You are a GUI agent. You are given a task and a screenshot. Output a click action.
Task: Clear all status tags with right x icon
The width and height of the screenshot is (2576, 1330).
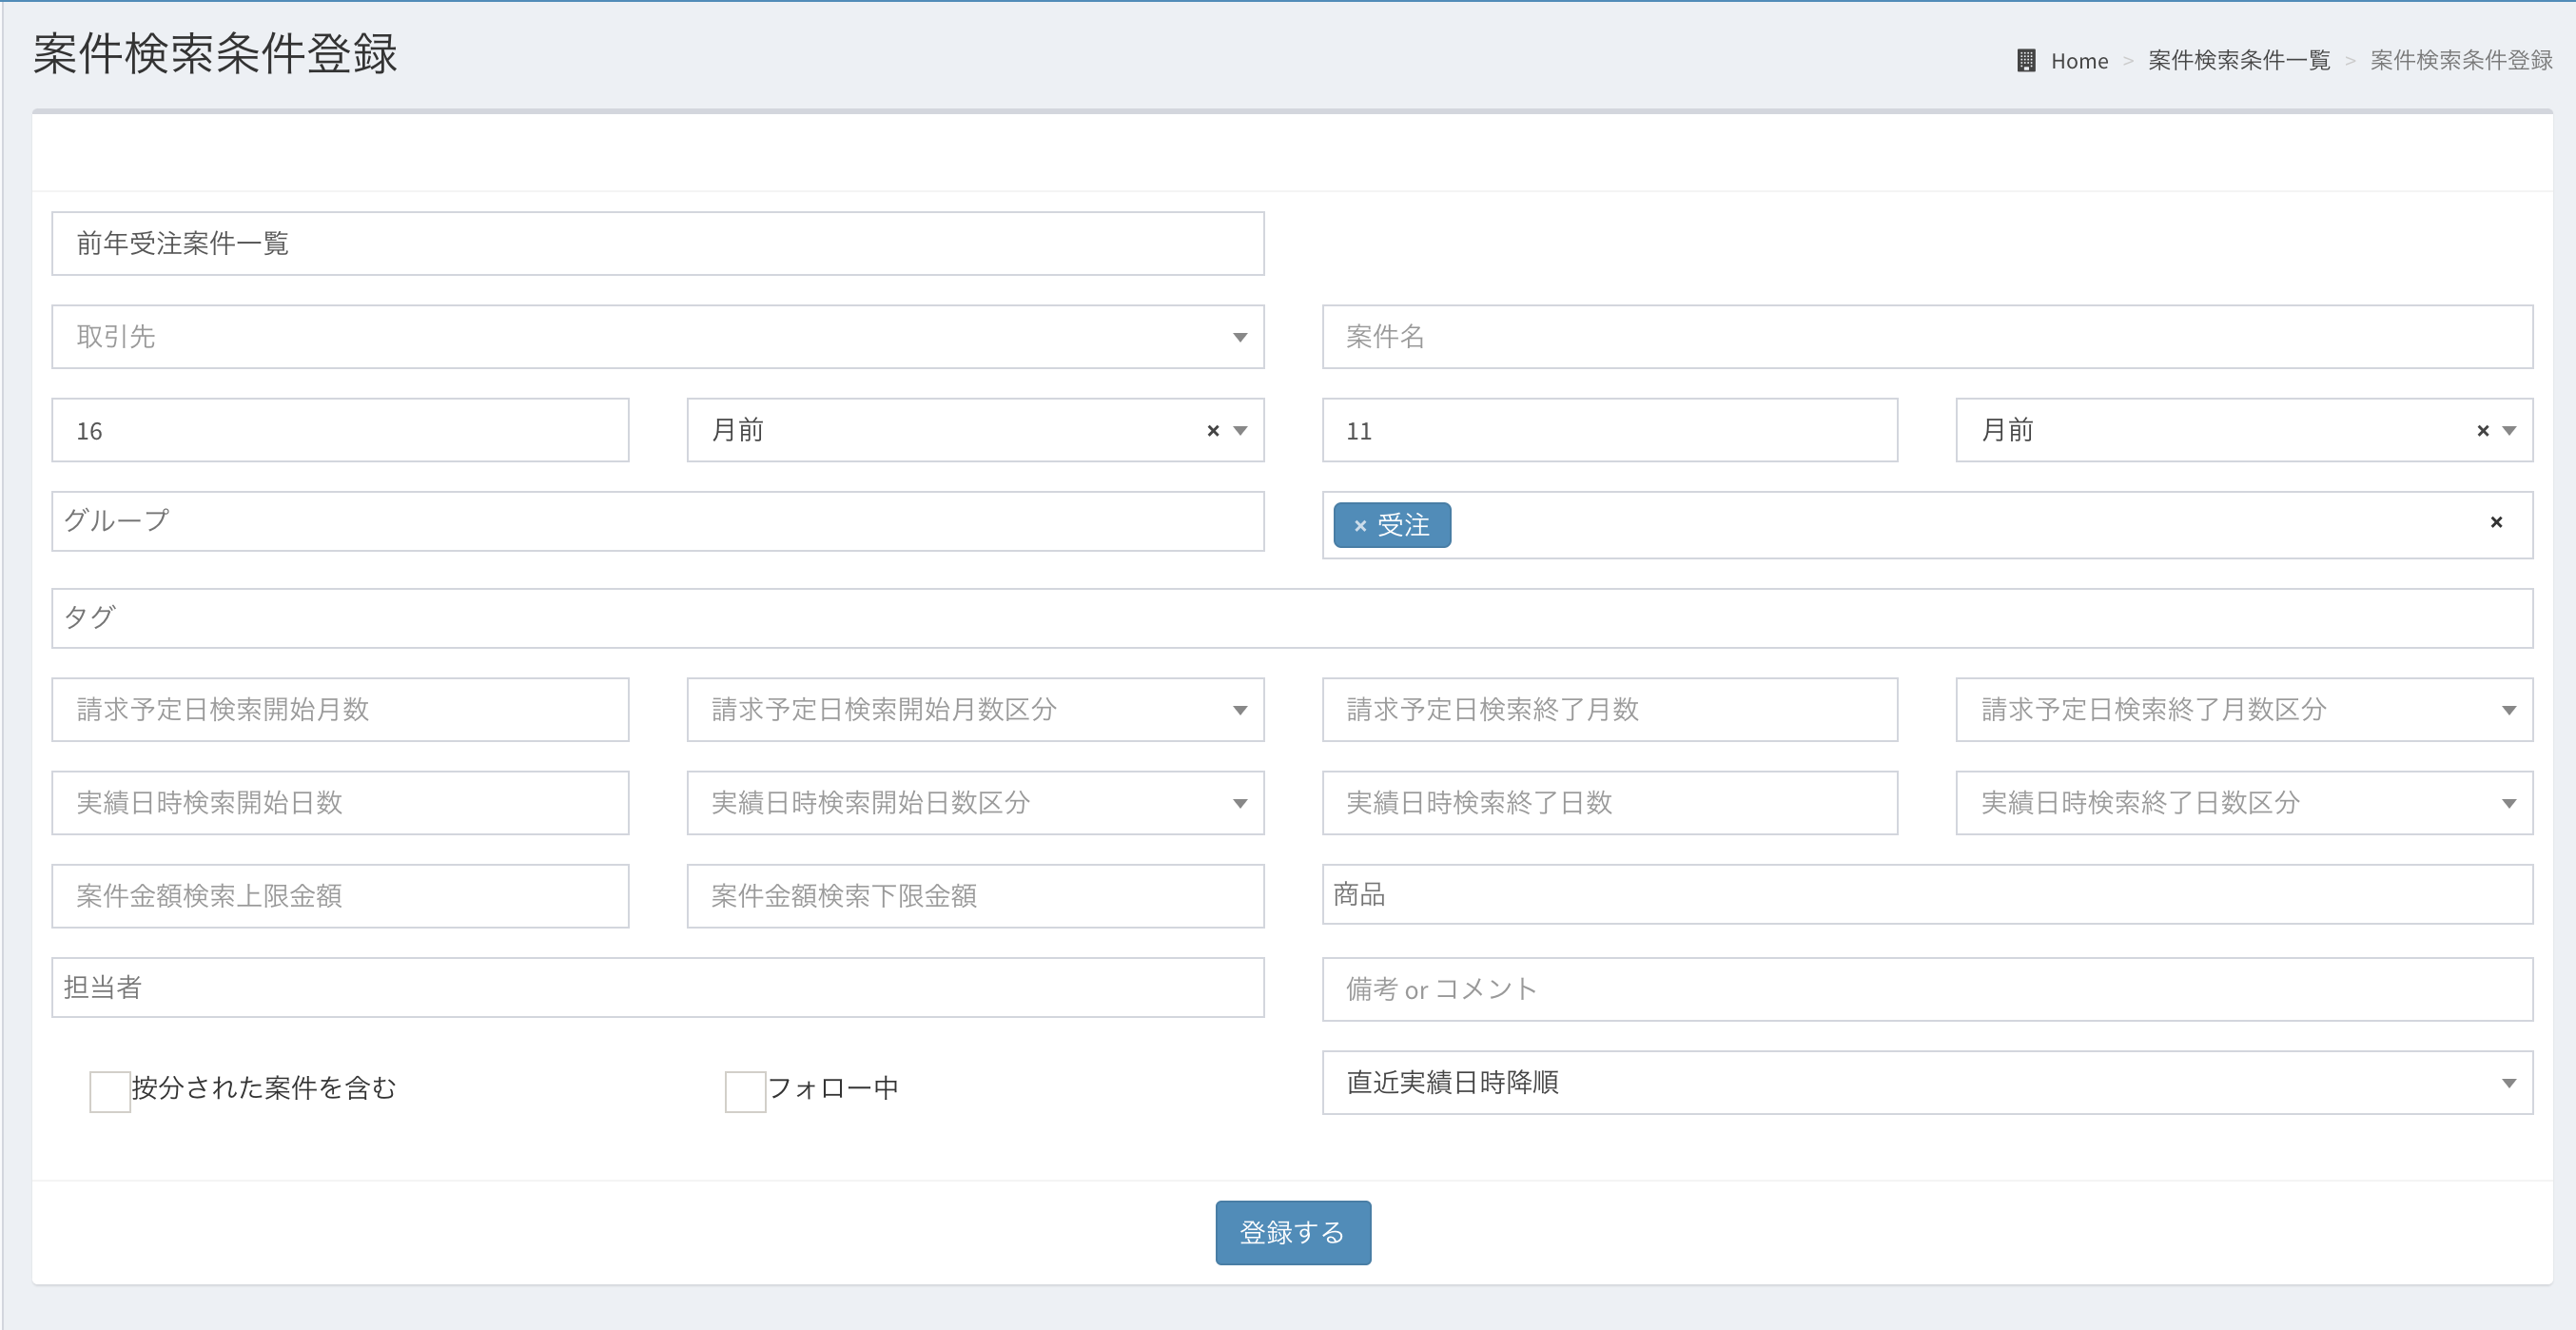pos(2496,522)
